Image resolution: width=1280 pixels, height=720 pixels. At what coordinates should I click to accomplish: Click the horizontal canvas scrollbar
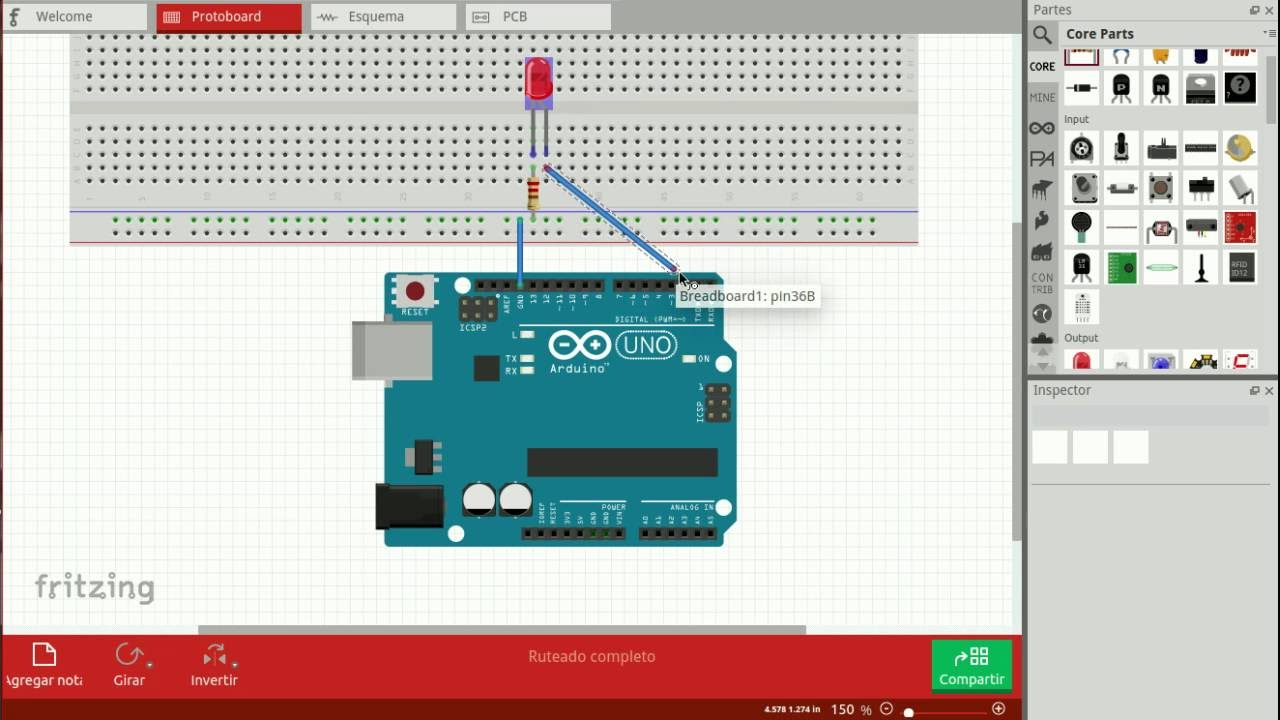[x=501, y=630]
